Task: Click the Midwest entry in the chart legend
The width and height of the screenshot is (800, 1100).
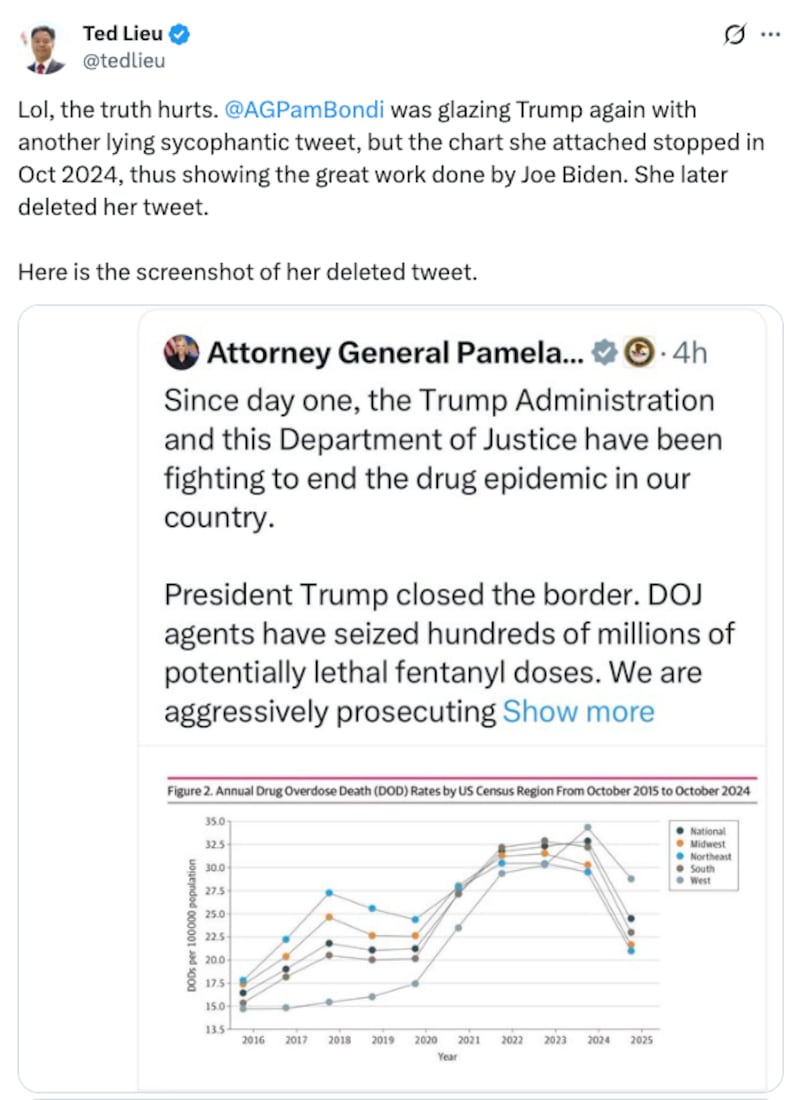Action: coord(705,843)
